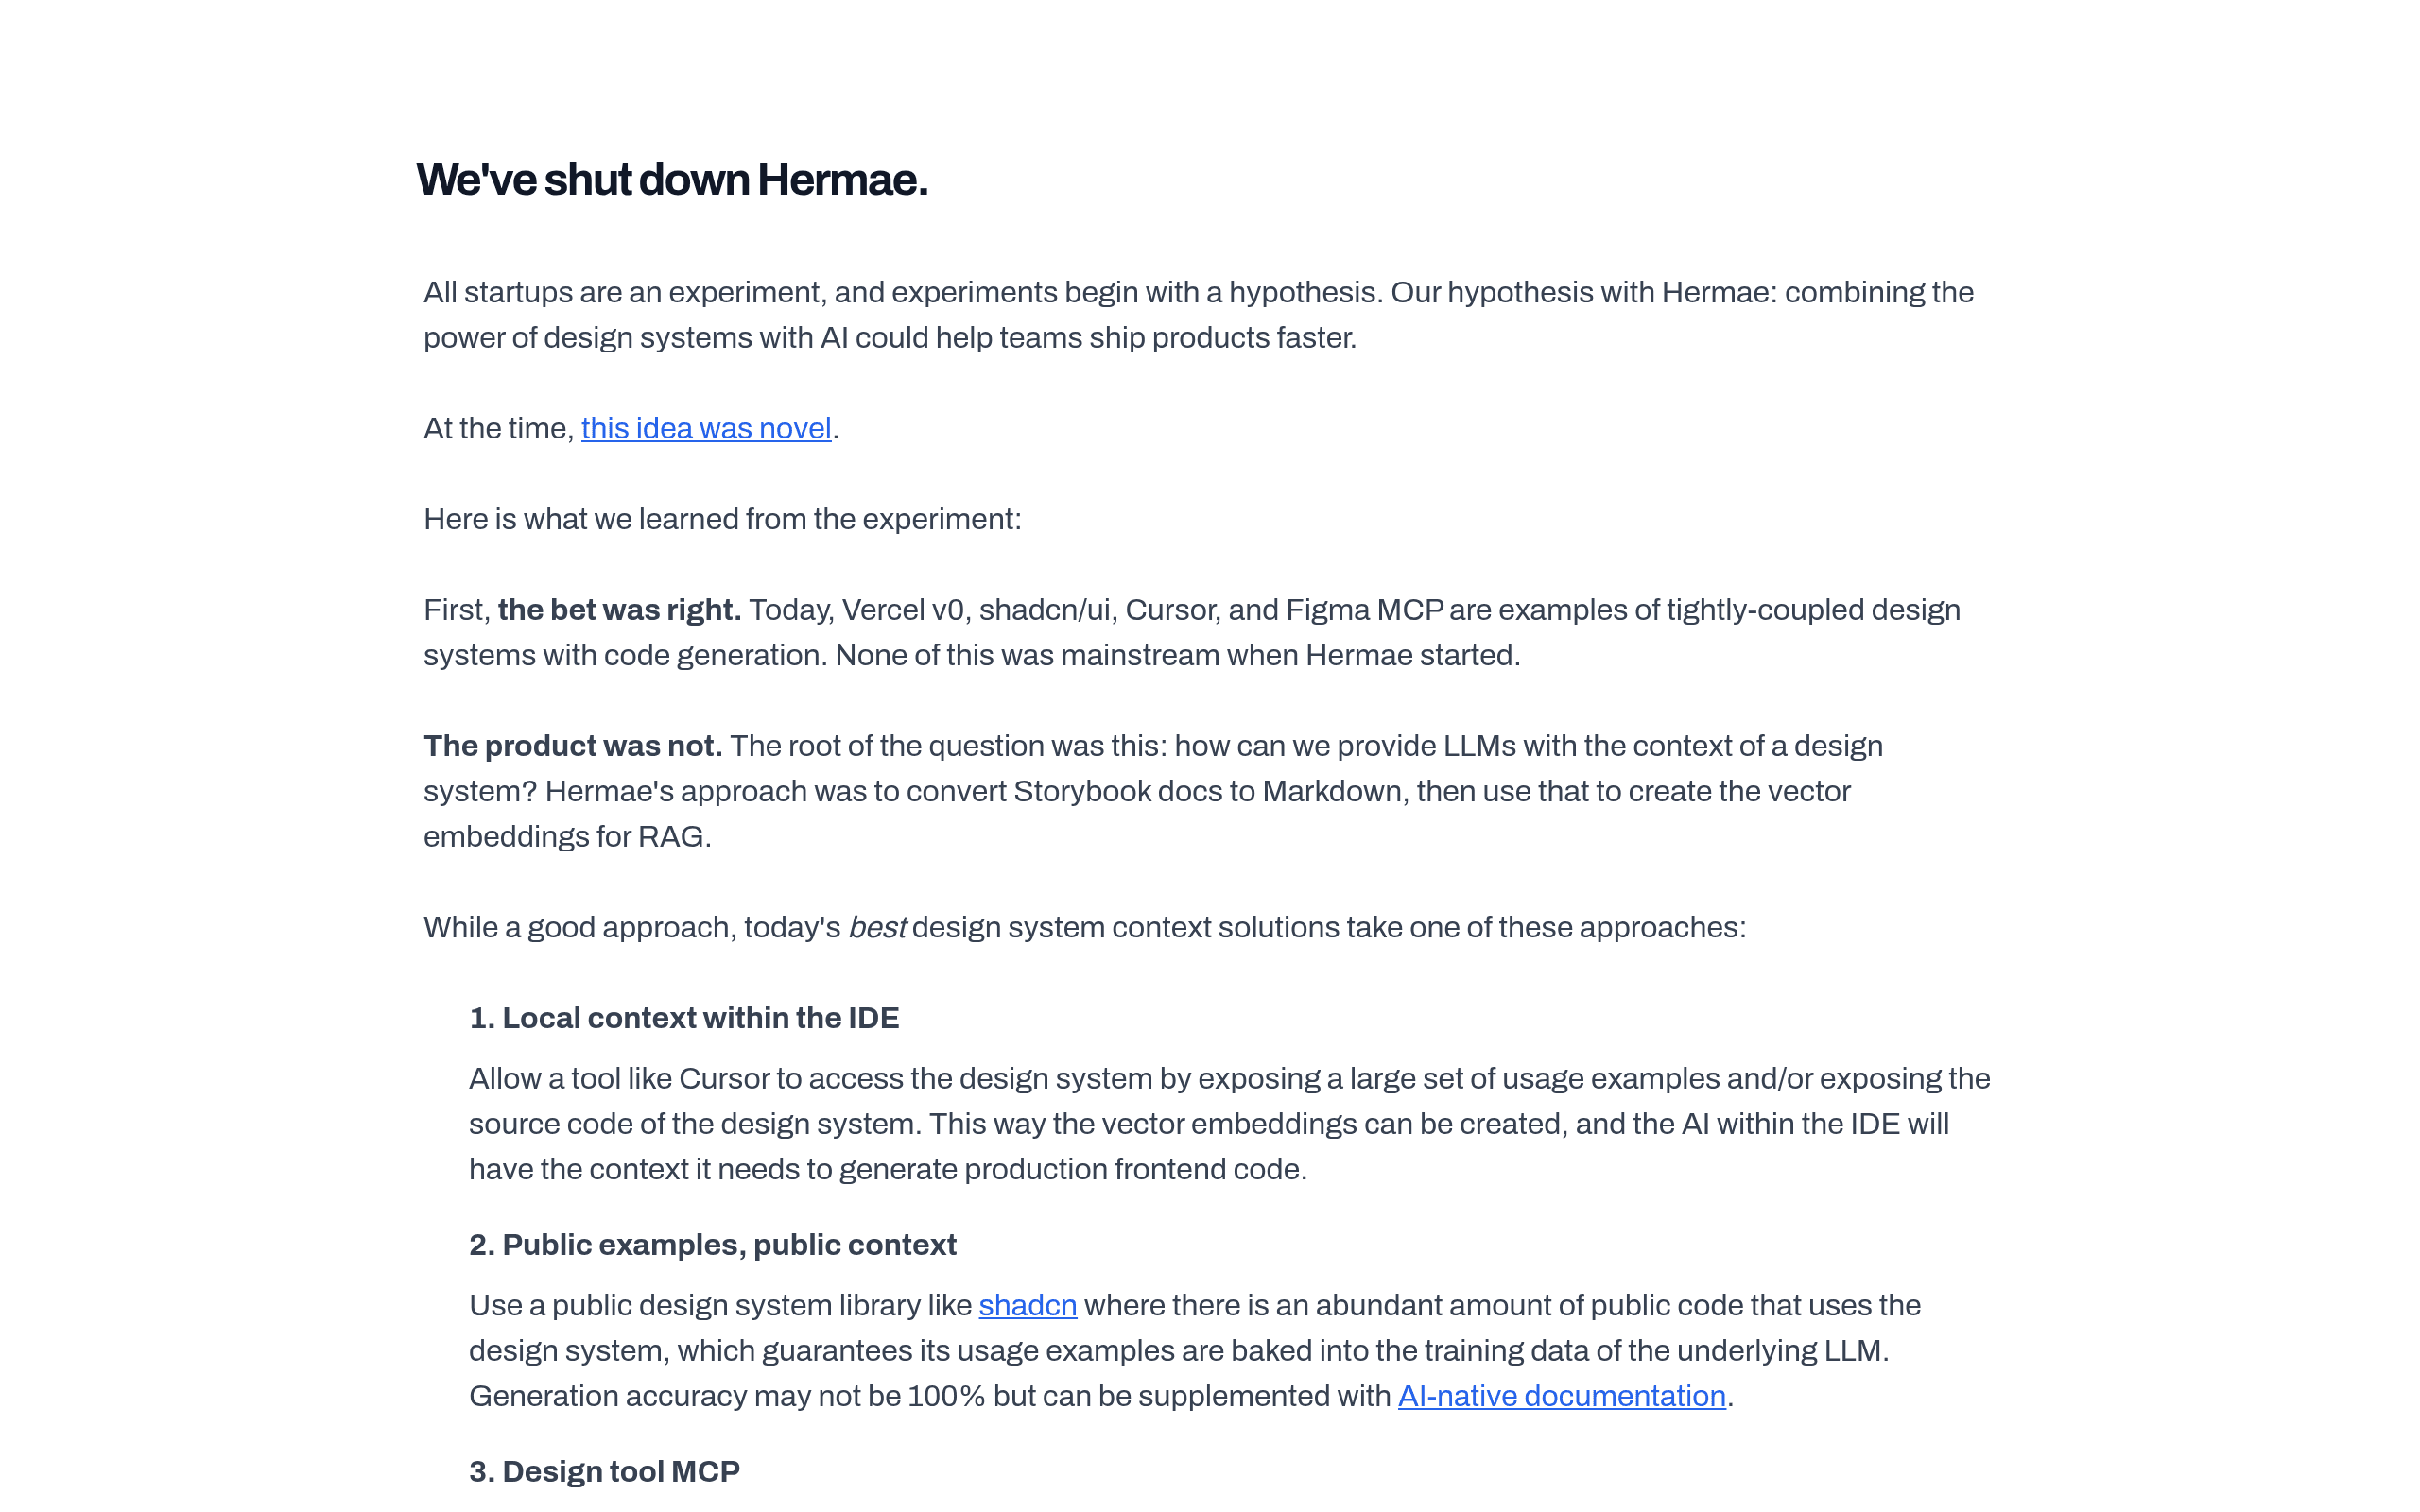Click the "embeddings for RAG." line
The width and height of the screenshot is (2420, 1512).
click(x=567, y=837)
